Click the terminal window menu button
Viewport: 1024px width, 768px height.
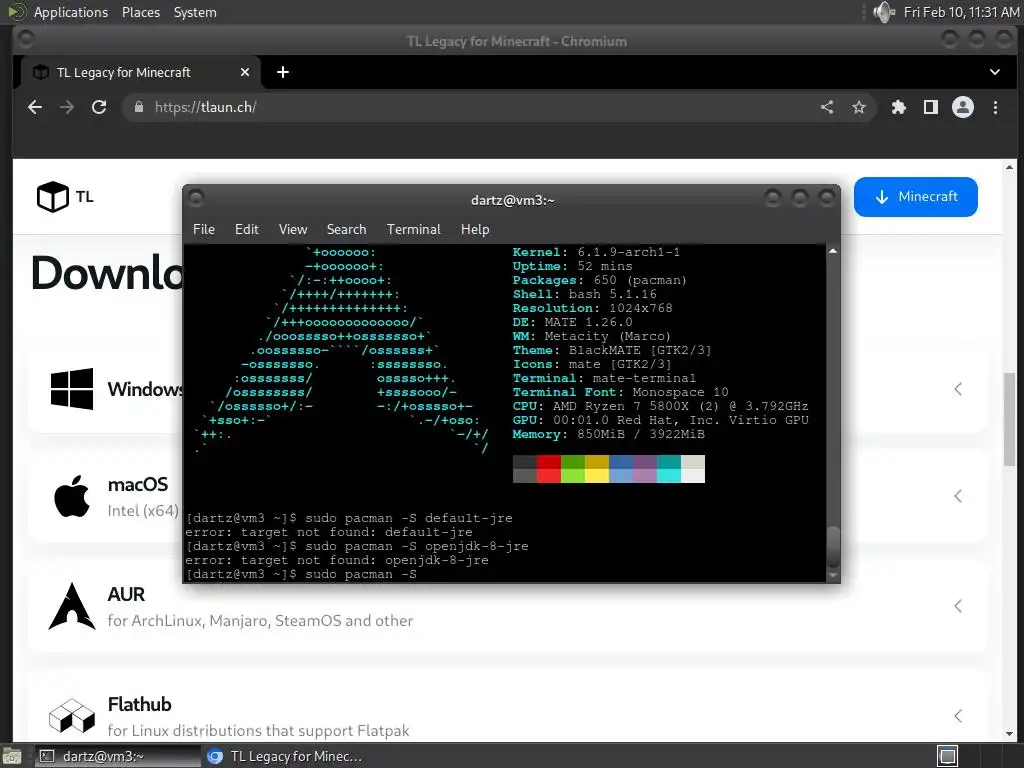pos(196,197)
